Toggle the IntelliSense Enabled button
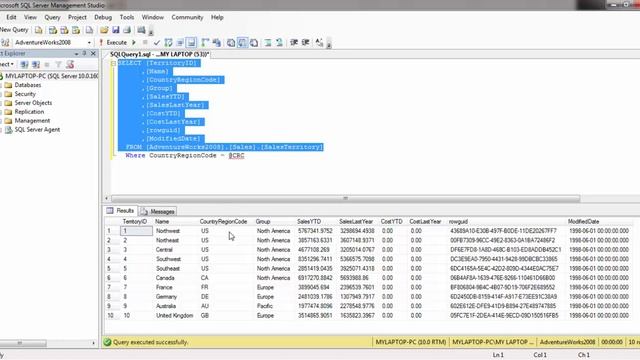640x360 pixels. point(191,42)
